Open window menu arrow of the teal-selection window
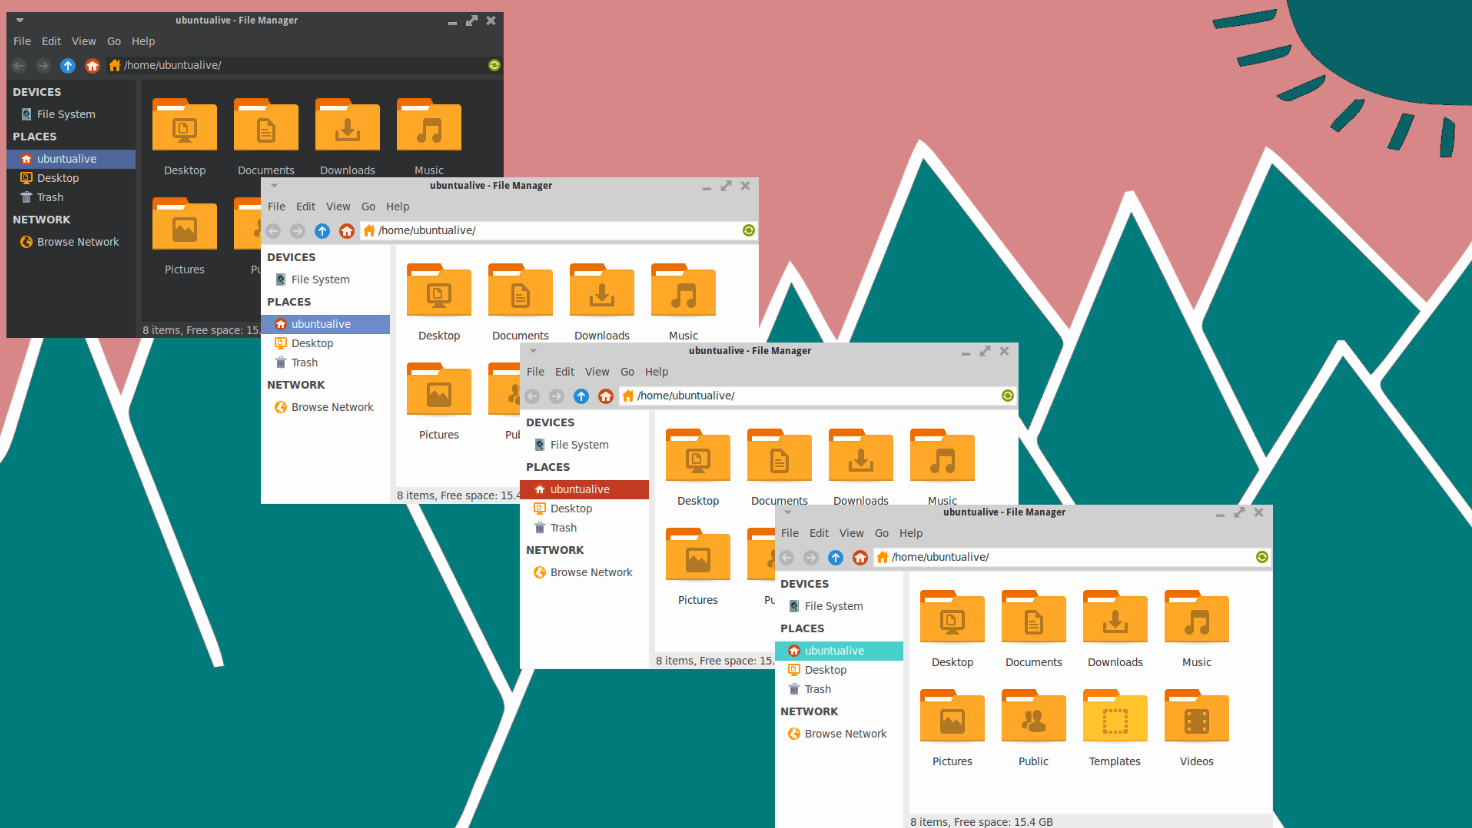This screenshot has width=1472, height=828. pos(788,512)
